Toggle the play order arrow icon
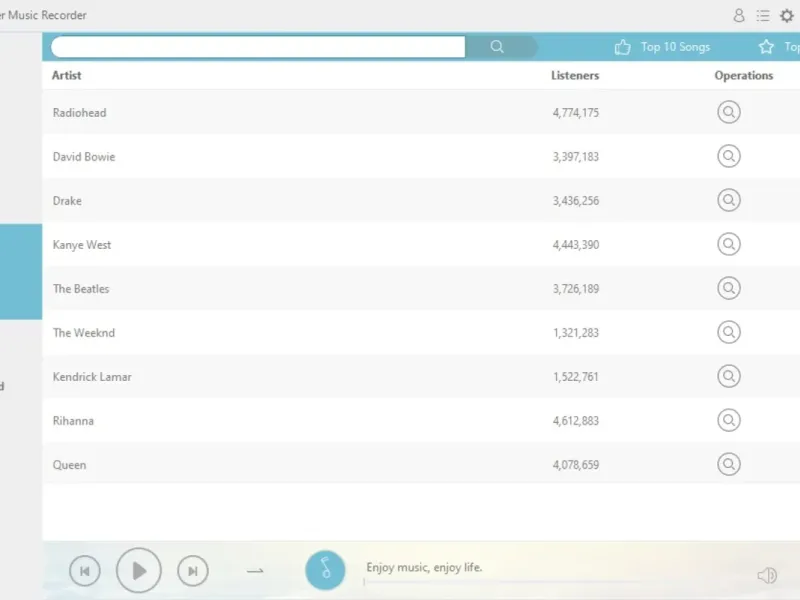800x600 pixels. coord(255,571)
